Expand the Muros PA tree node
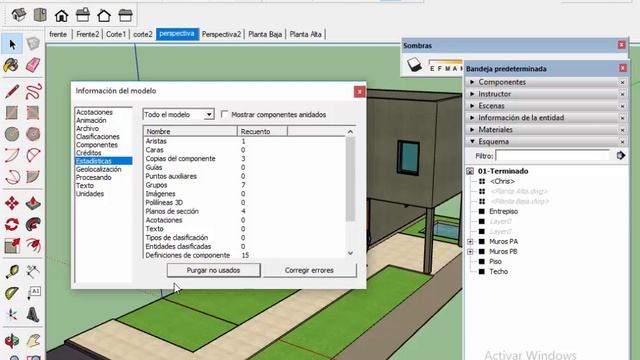Screen dimensions: 640x360 [x=470, y=242]
